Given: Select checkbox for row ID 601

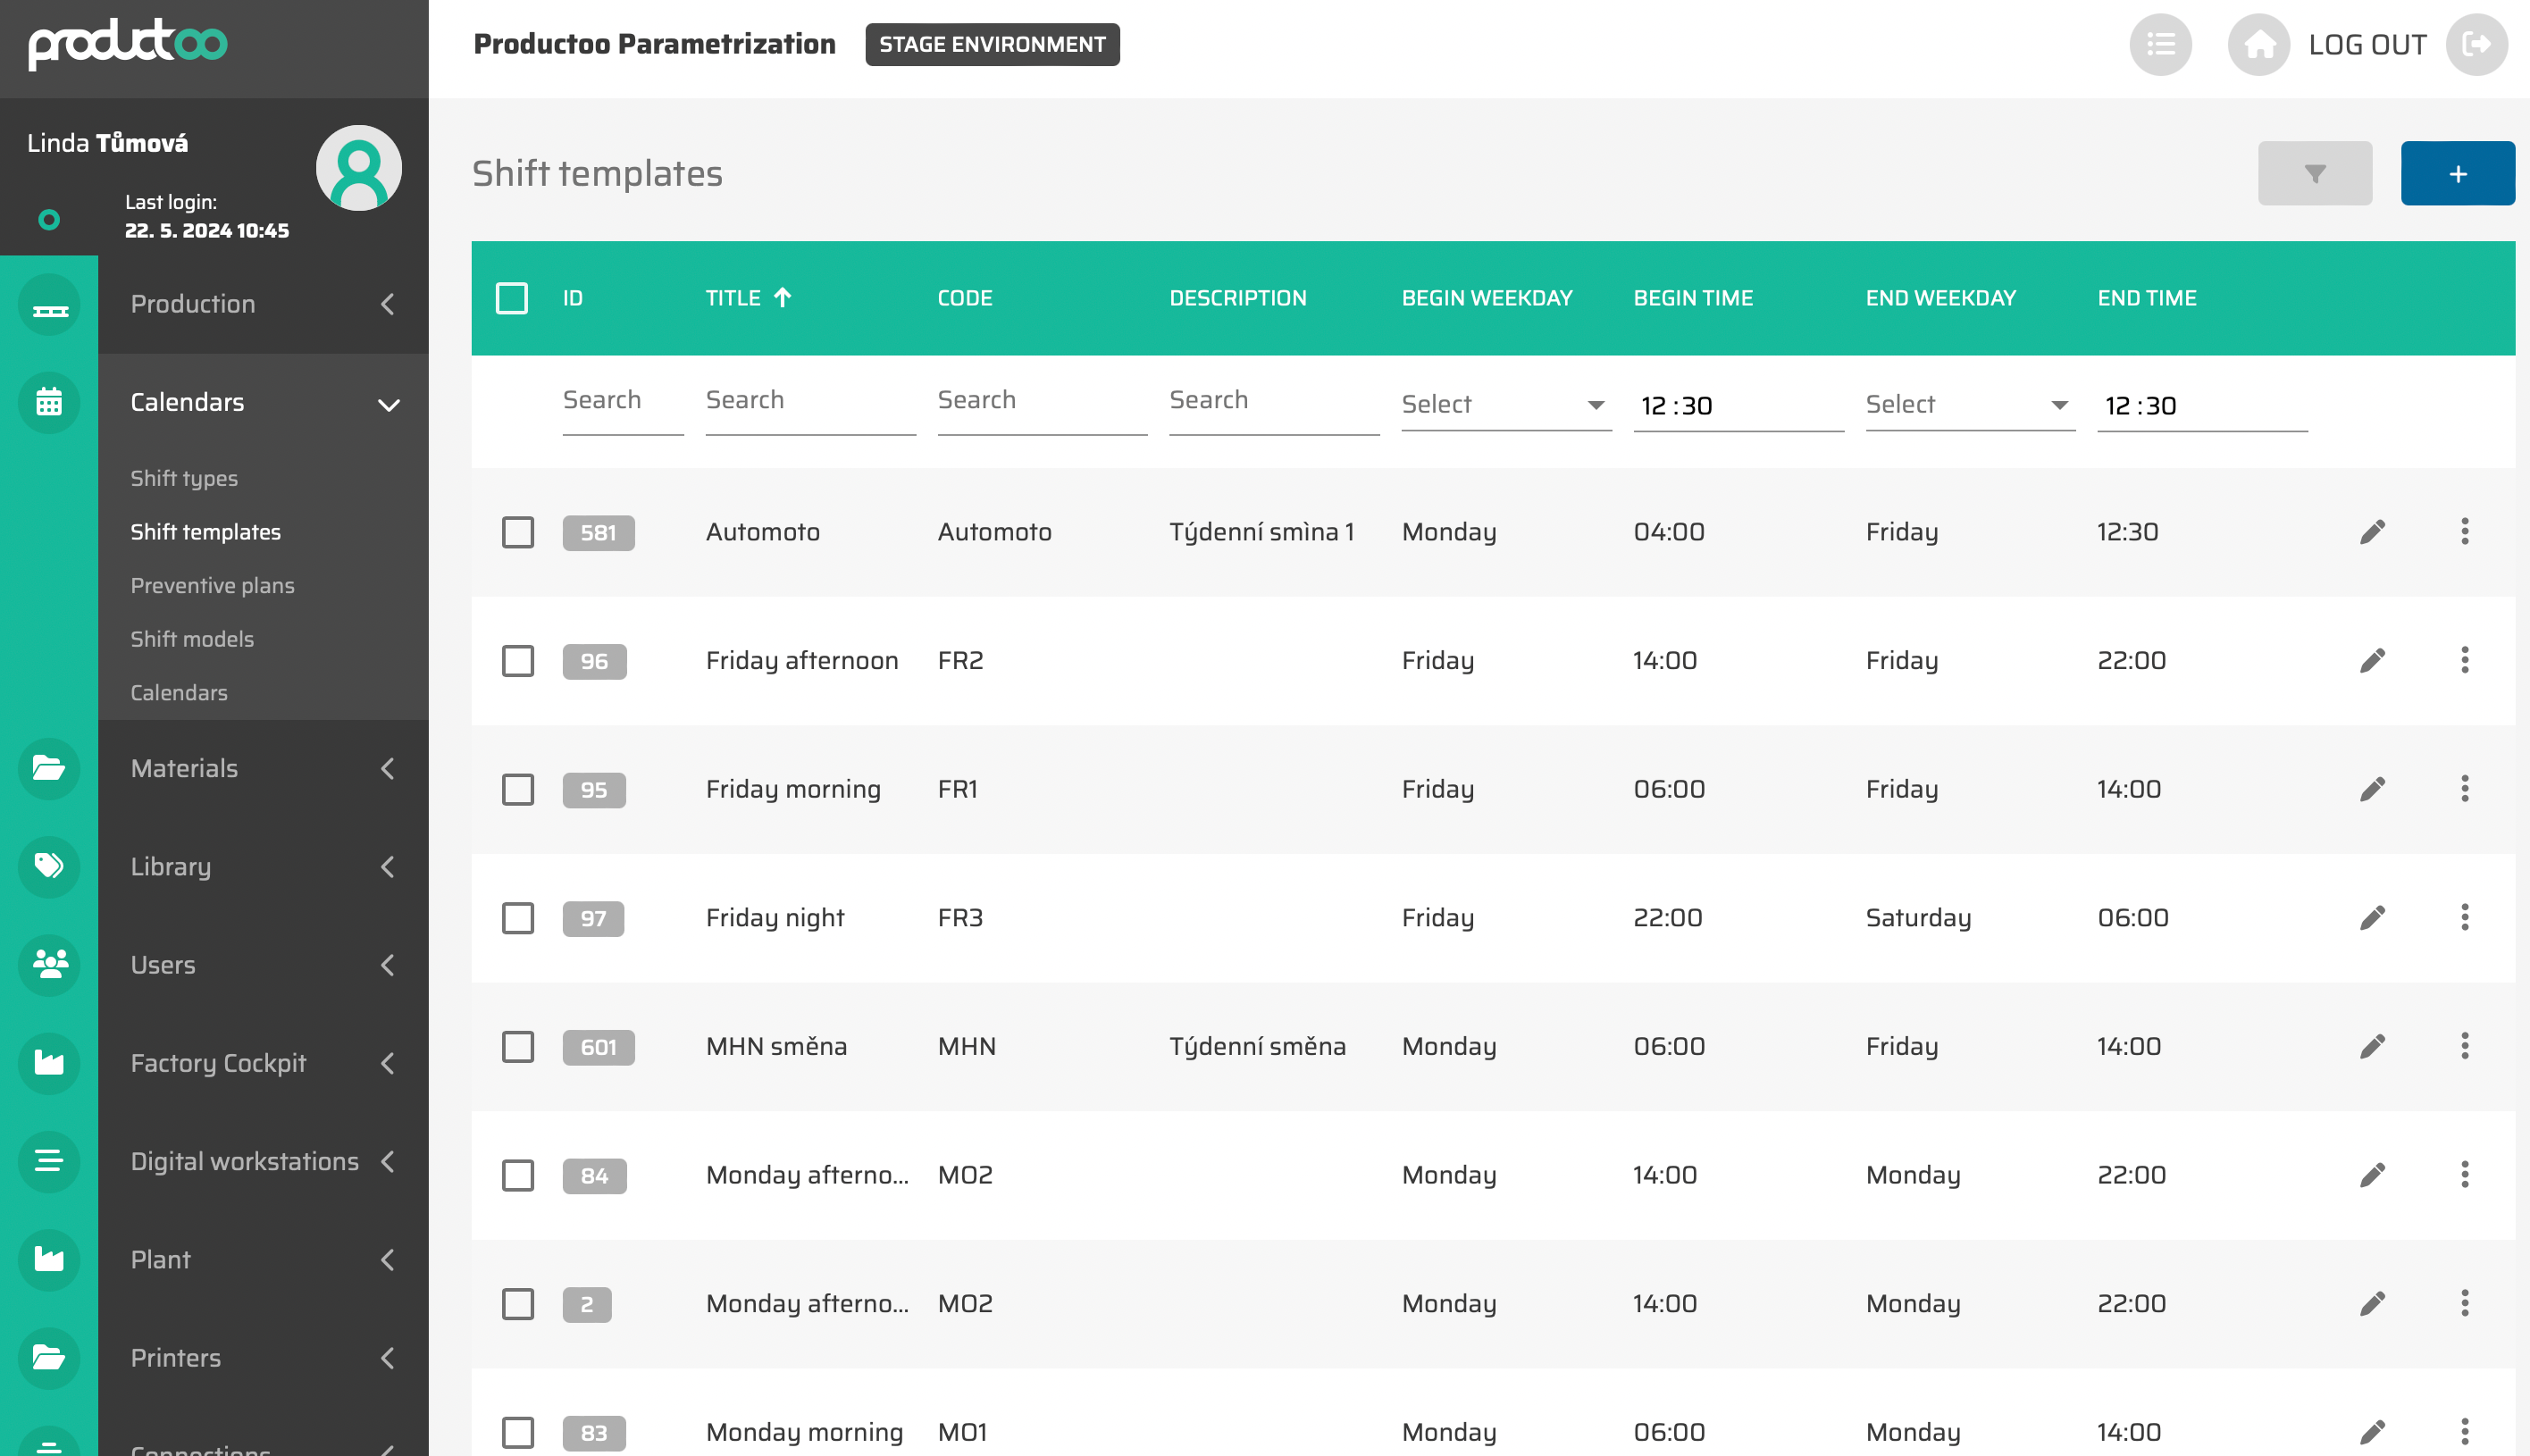Looking at the screenshot, I should click(x=518, y=1047).
